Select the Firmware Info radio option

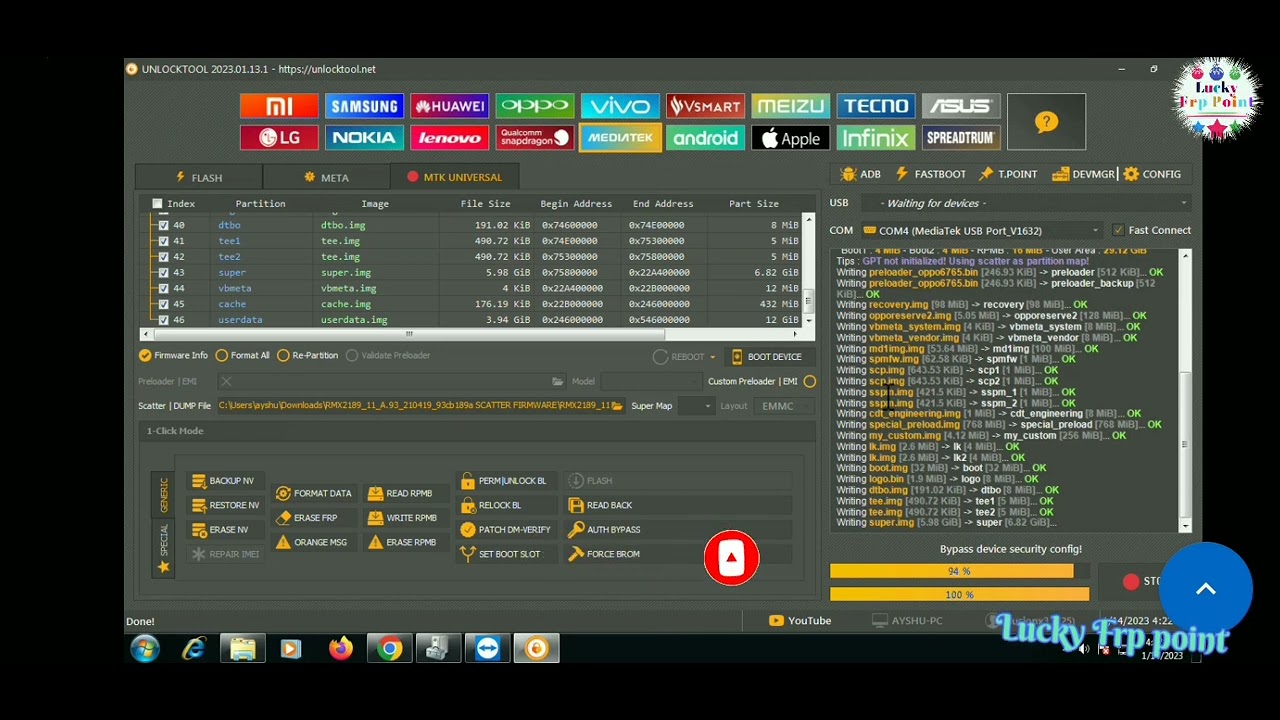145,356
